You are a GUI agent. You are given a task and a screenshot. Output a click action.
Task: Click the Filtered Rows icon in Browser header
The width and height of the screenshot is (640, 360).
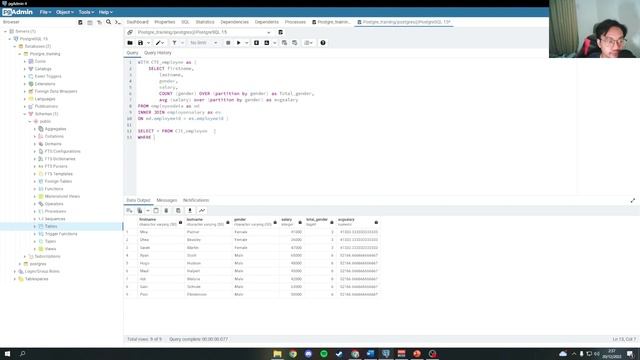(99, 22)
